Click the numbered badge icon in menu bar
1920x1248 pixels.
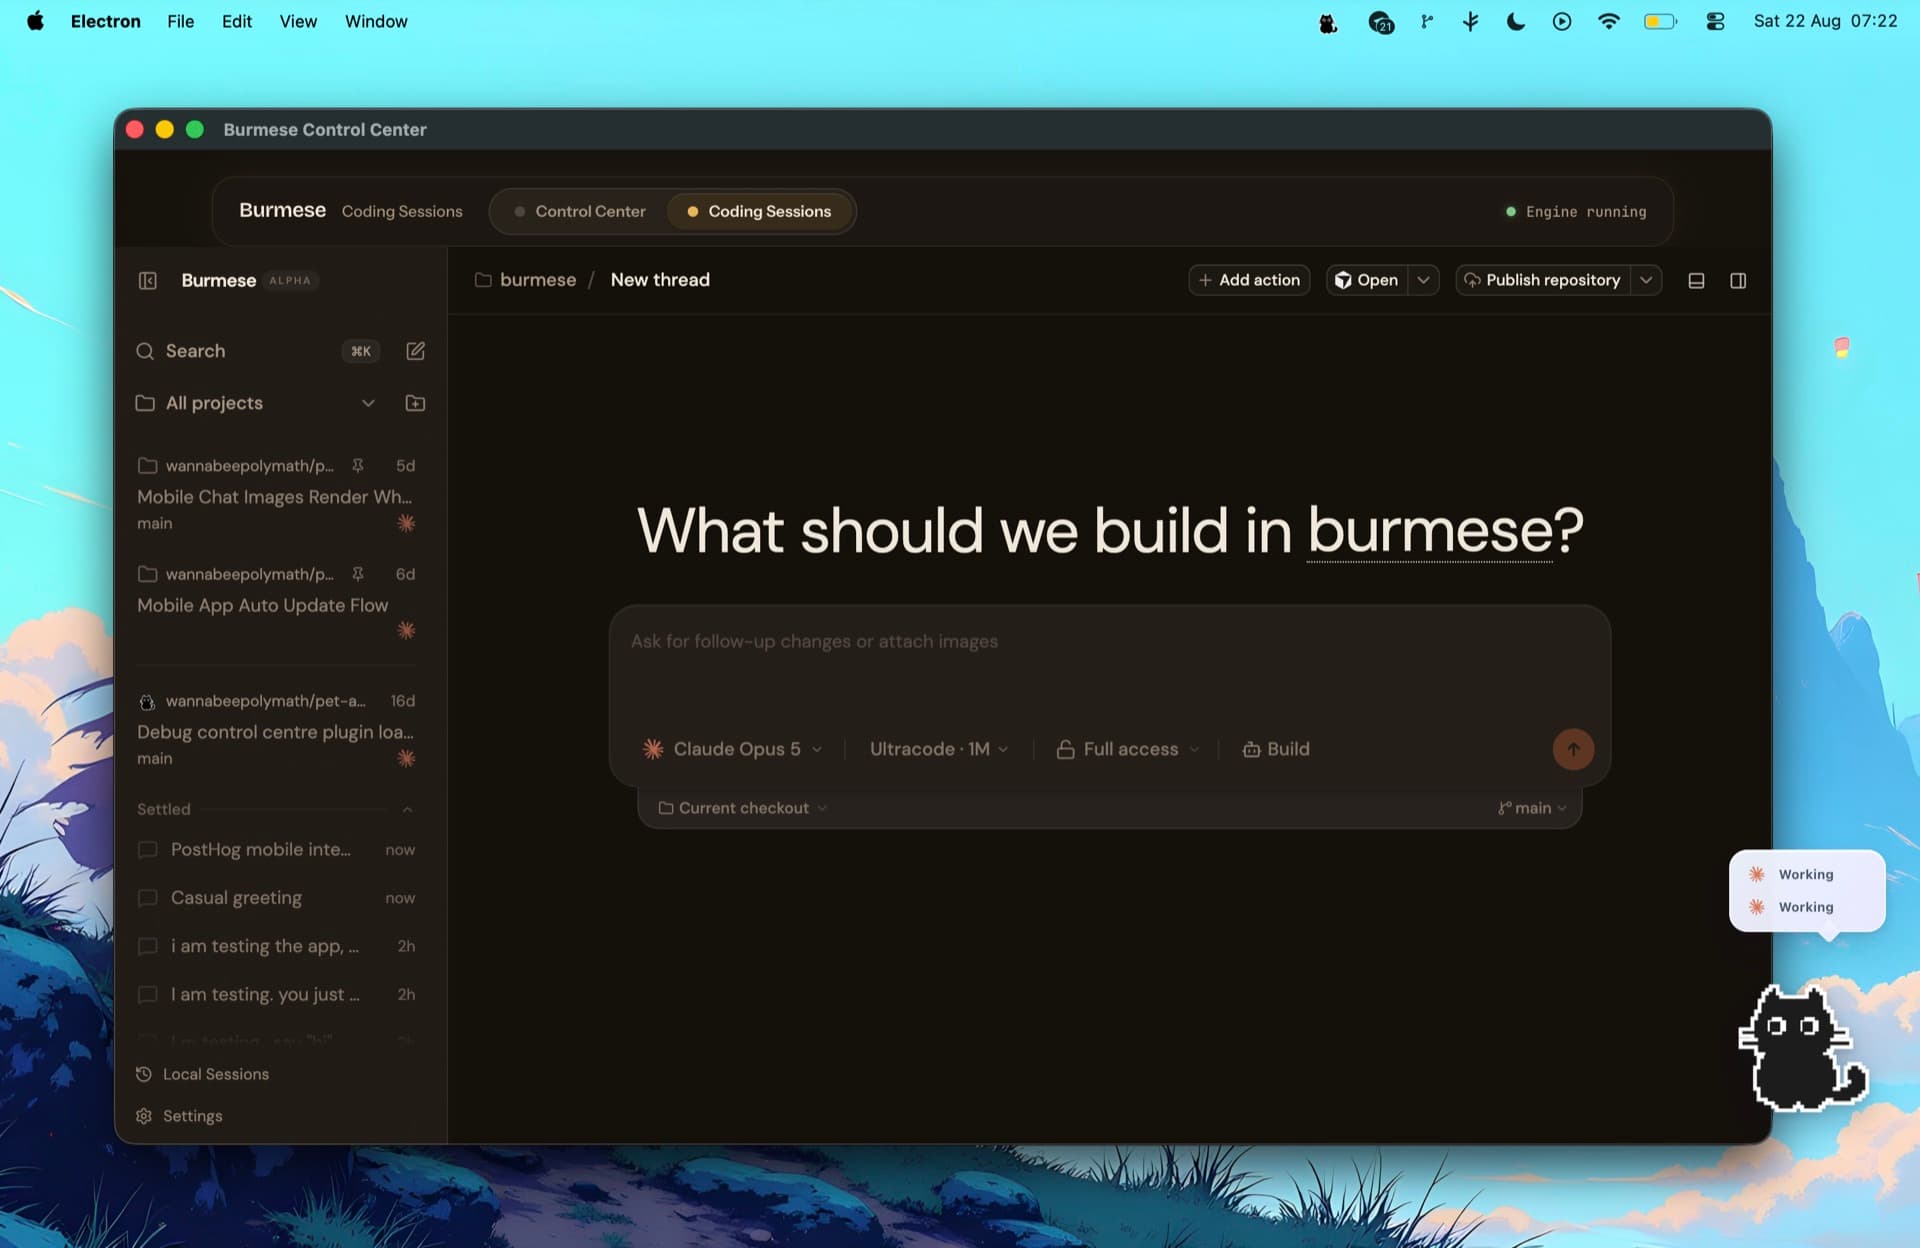(1381, 22)
